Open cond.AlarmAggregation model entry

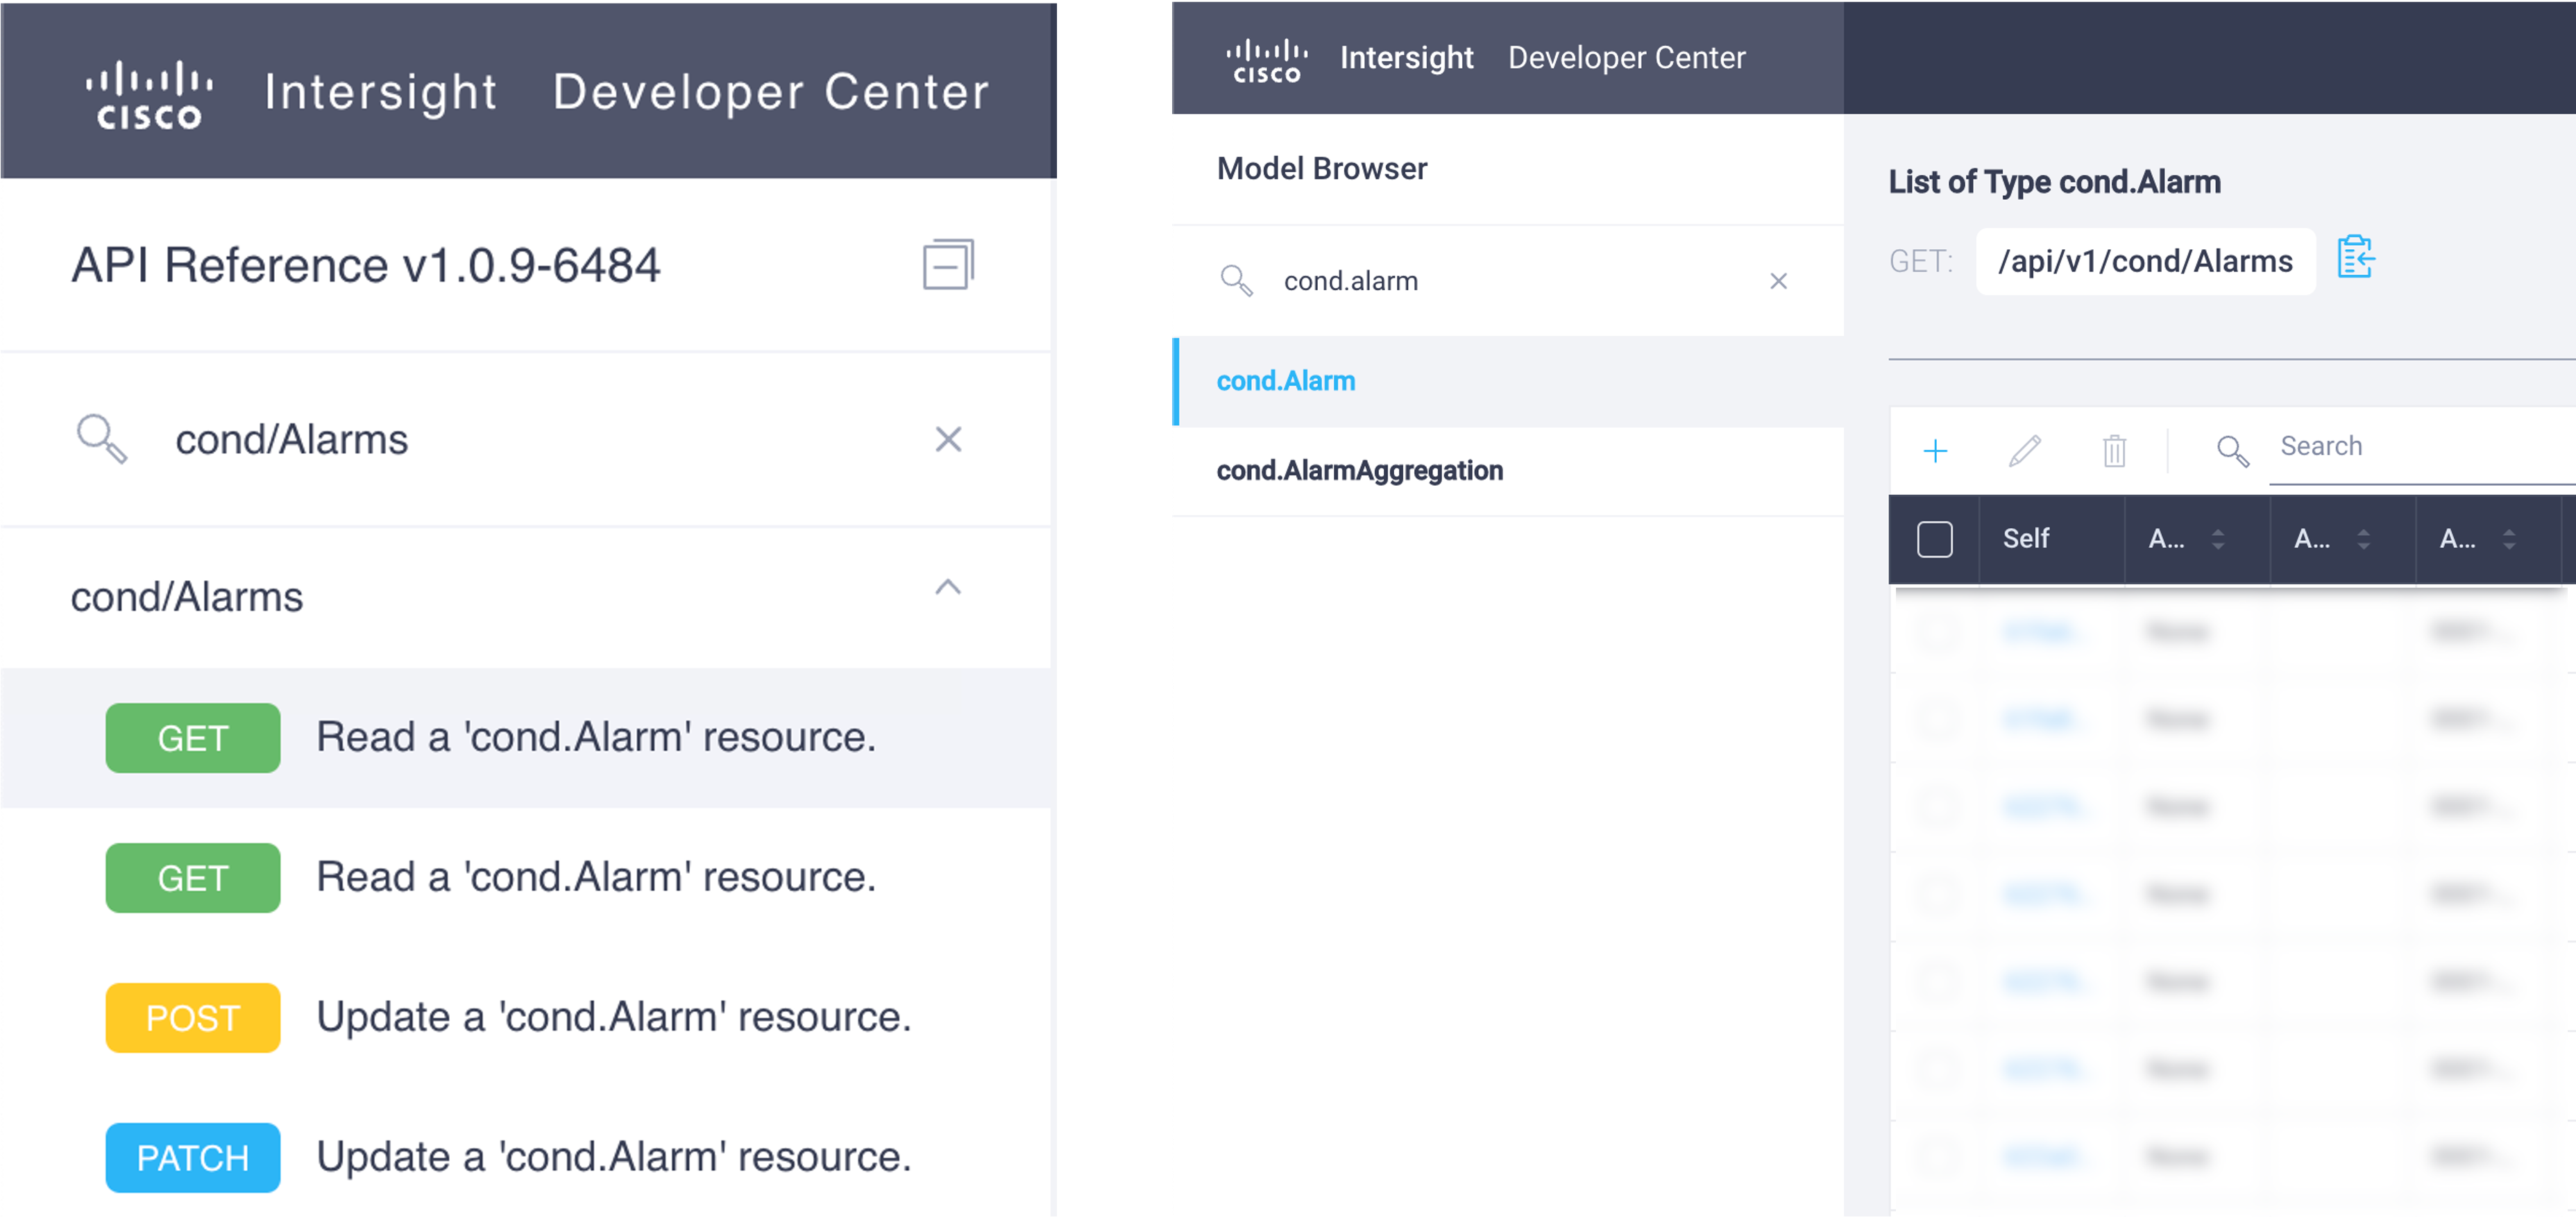tap(1359, 470)
